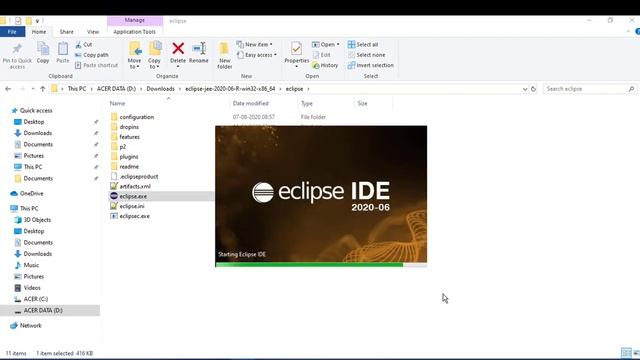Sort by Name column header

(x=117, y=104)
